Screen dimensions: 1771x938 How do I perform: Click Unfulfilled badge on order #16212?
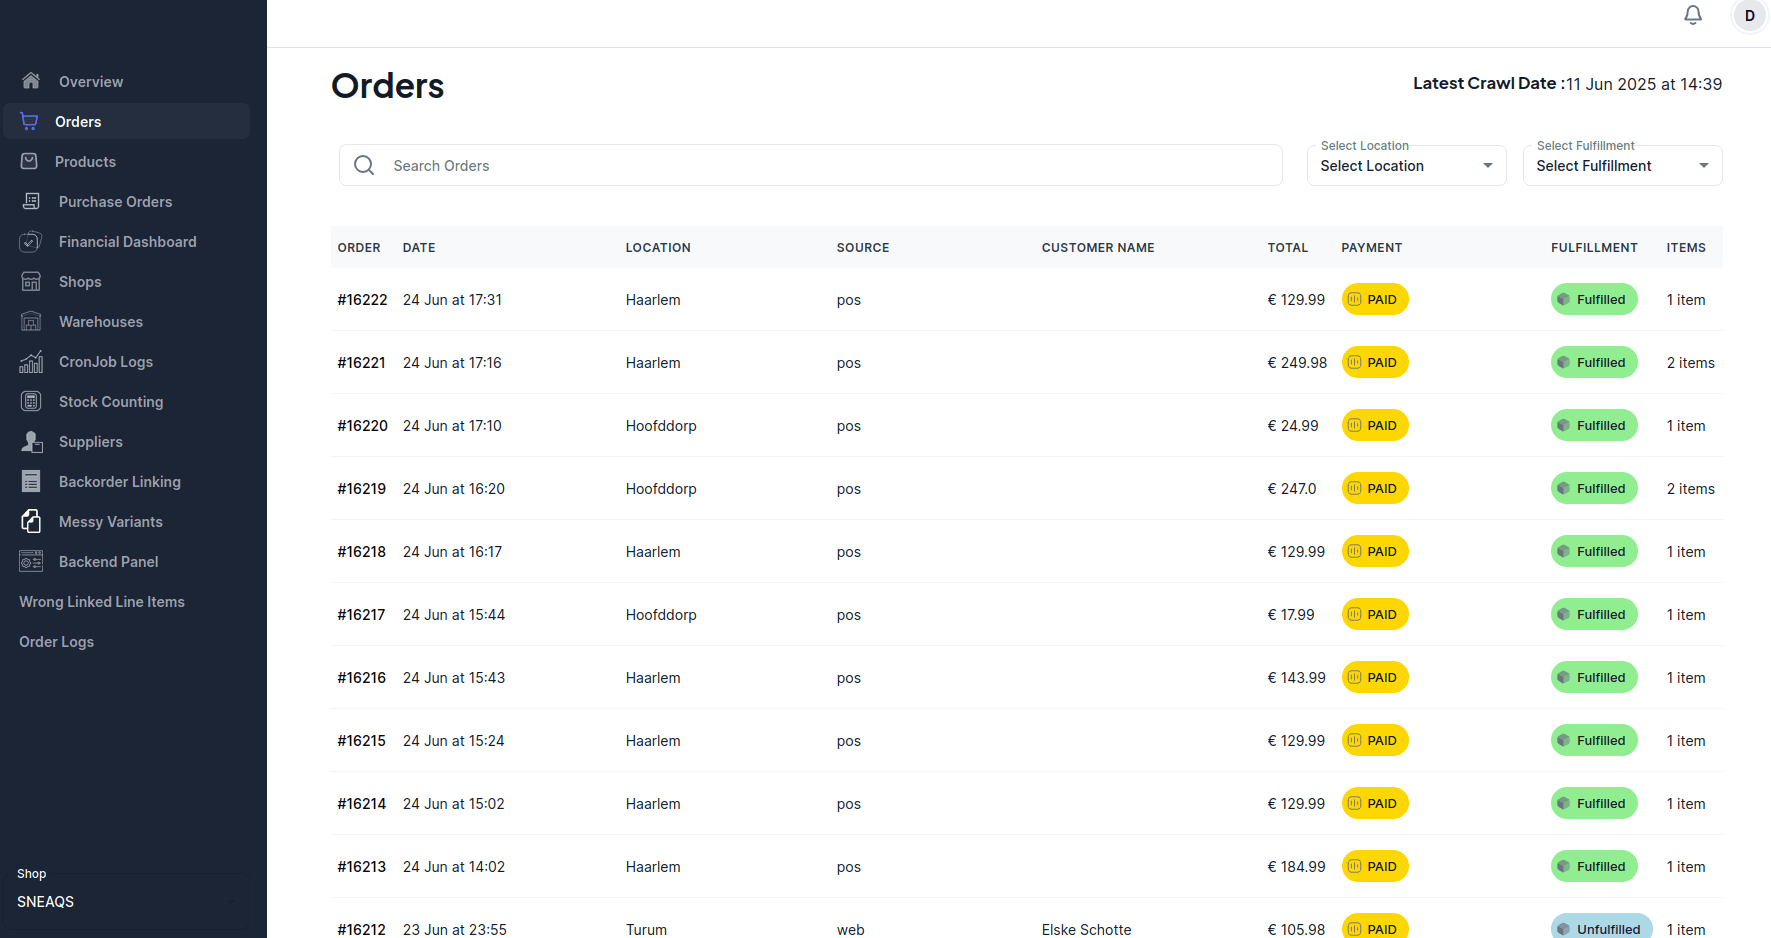1602,927
